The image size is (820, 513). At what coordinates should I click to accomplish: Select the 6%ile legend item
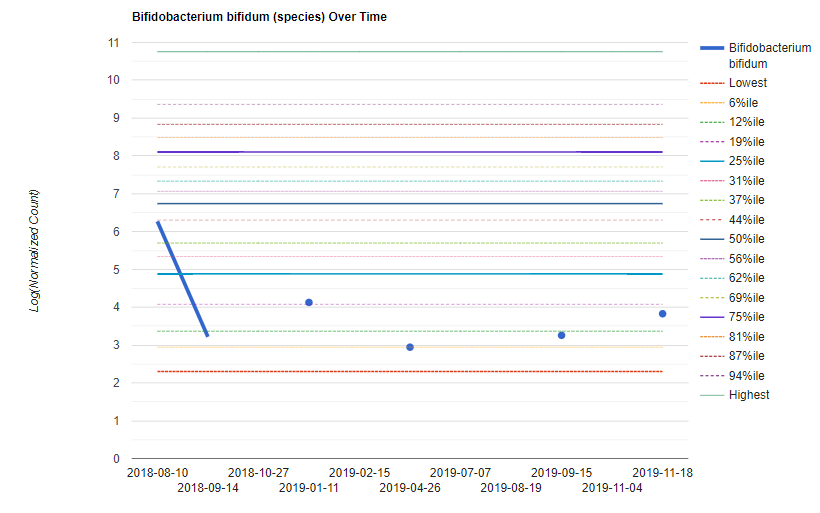click(x=746, y=102)
